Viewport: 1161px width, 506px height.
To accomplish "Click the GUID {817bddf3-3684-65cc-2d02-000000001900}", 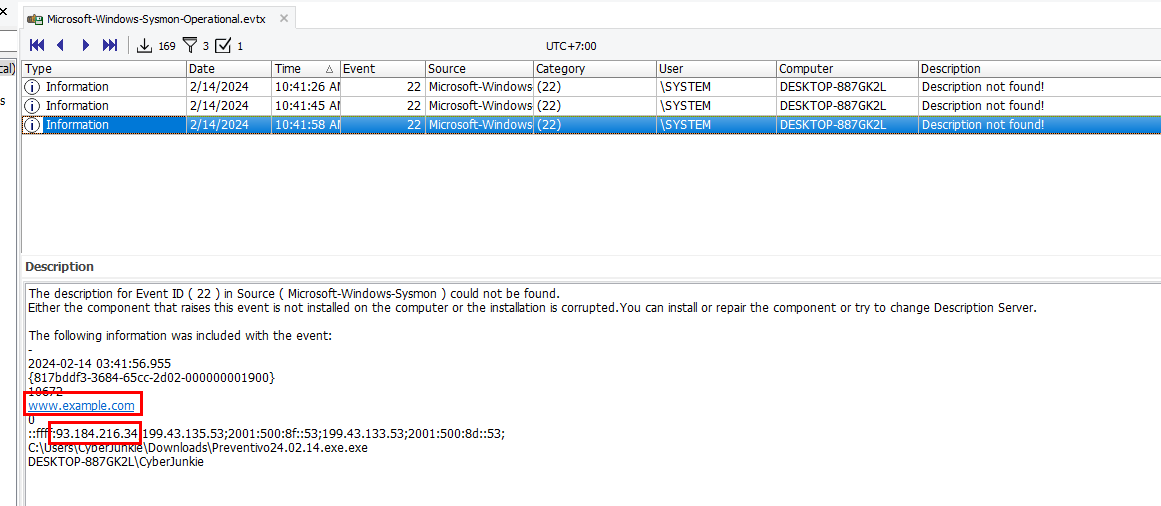I will coord(151,378).
